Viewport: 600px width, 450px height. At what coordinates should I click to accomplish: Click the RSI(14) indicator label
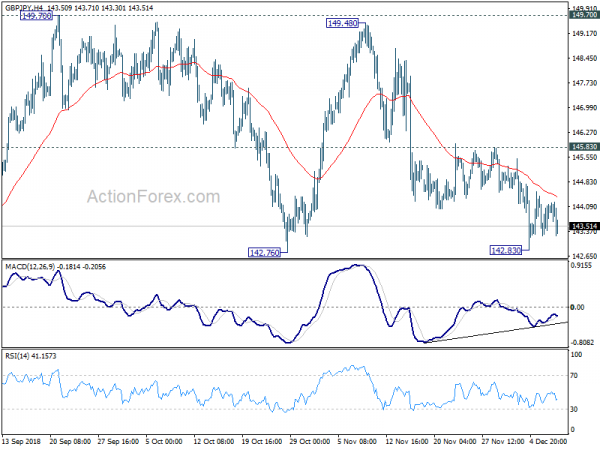17,356
